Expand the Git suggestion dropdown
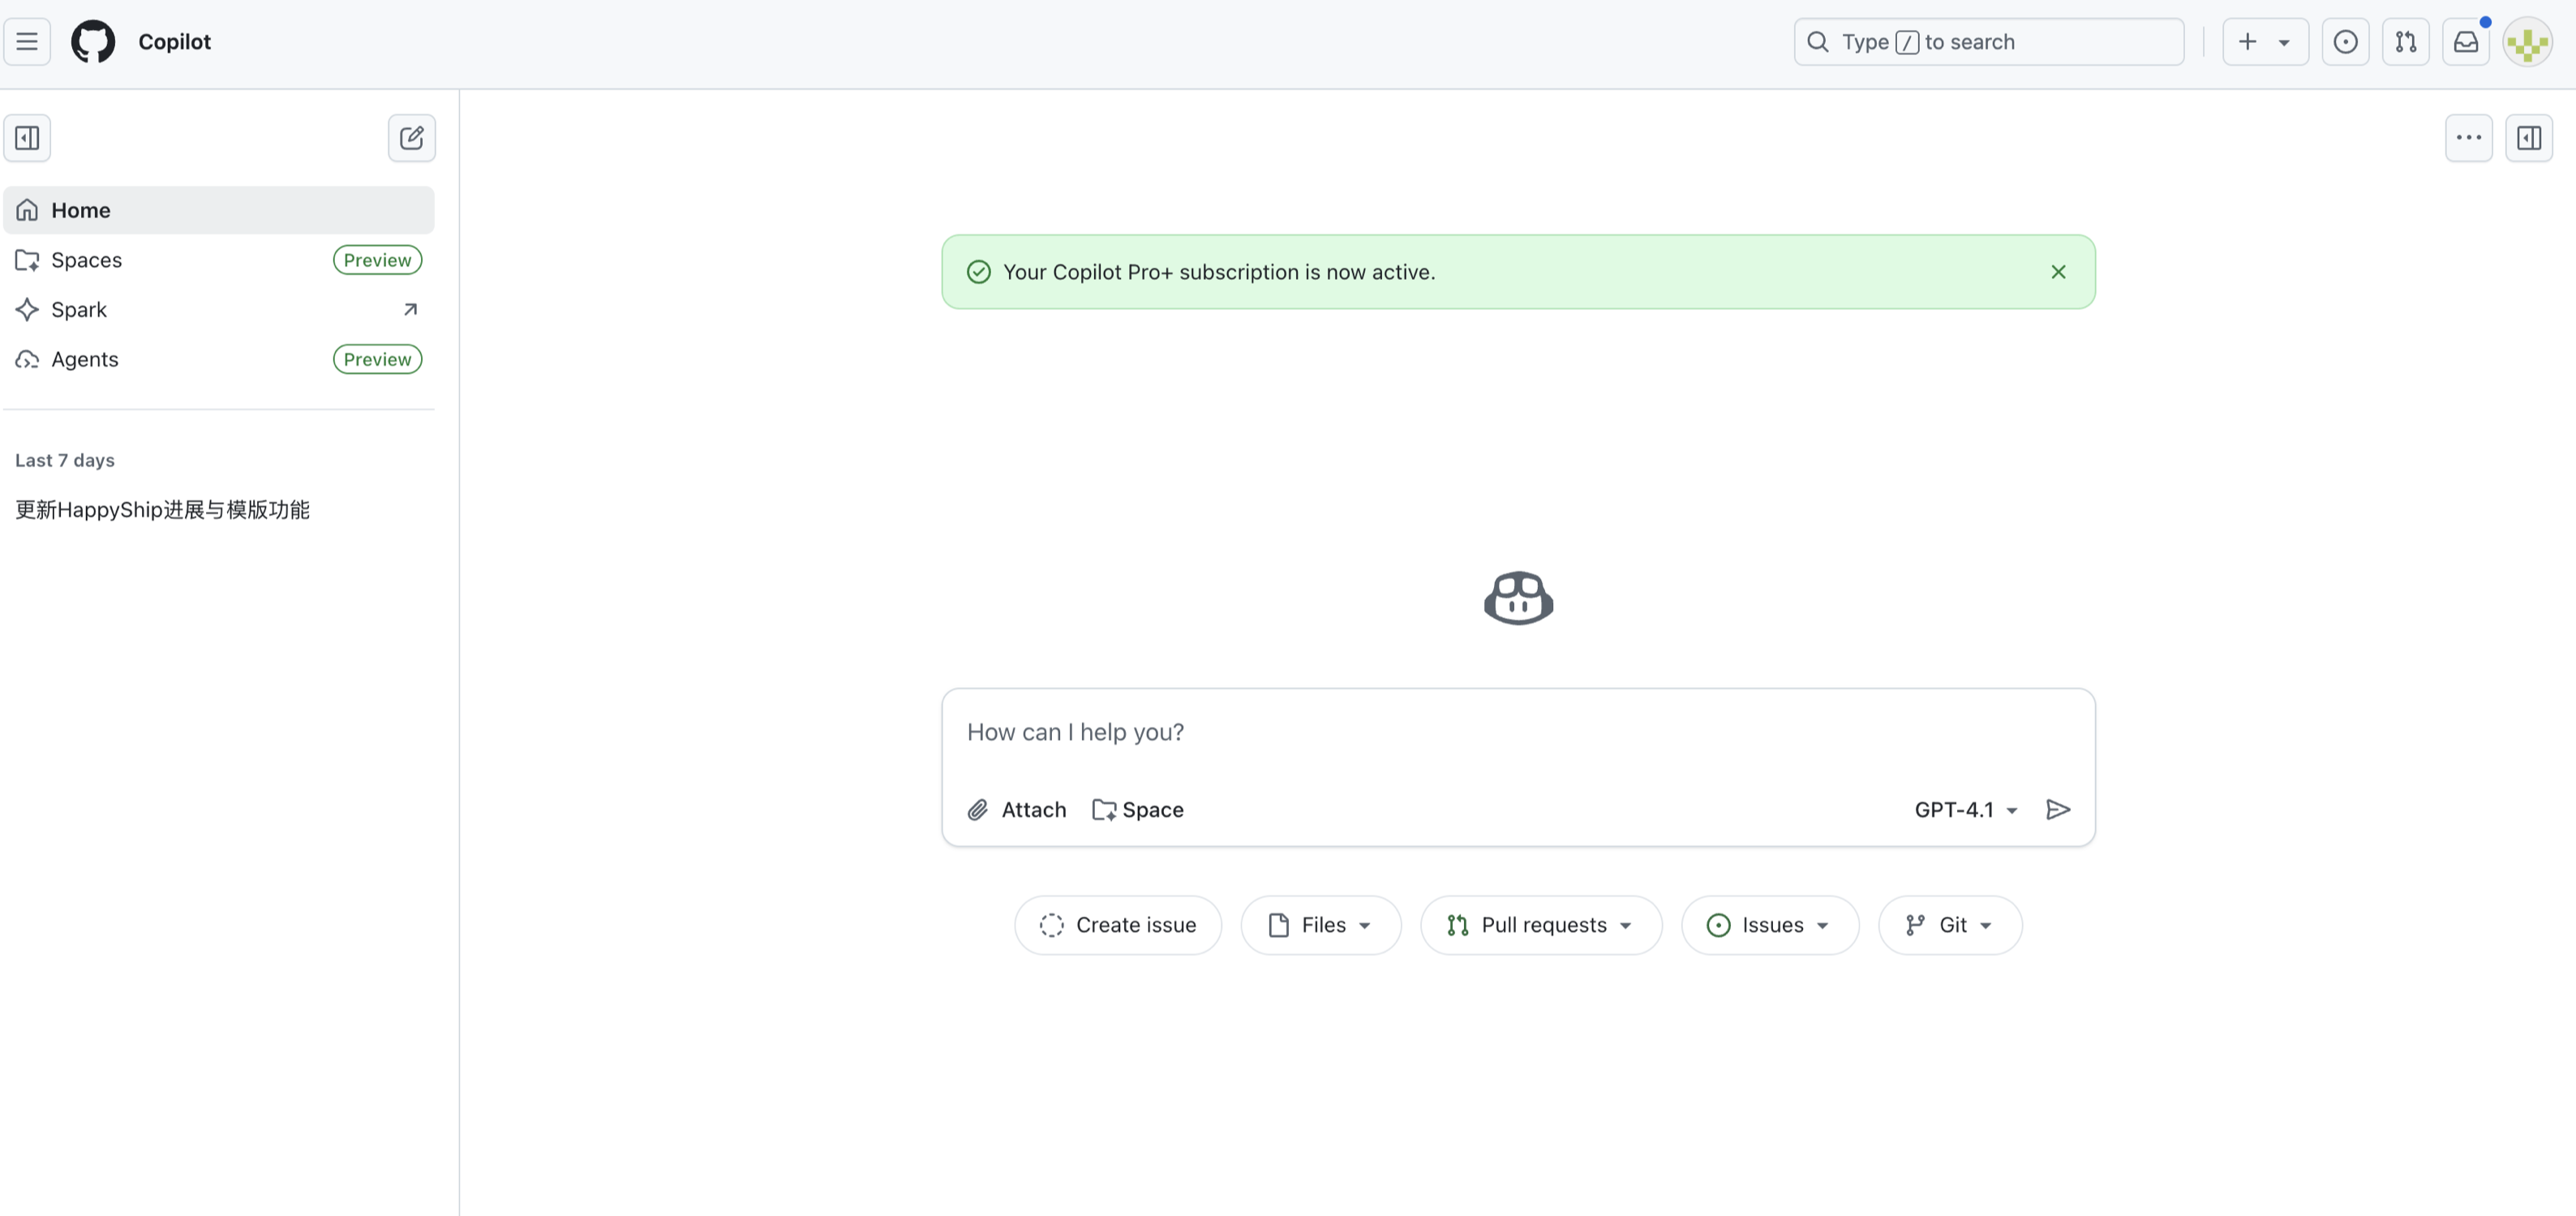 click(1950, 926)
